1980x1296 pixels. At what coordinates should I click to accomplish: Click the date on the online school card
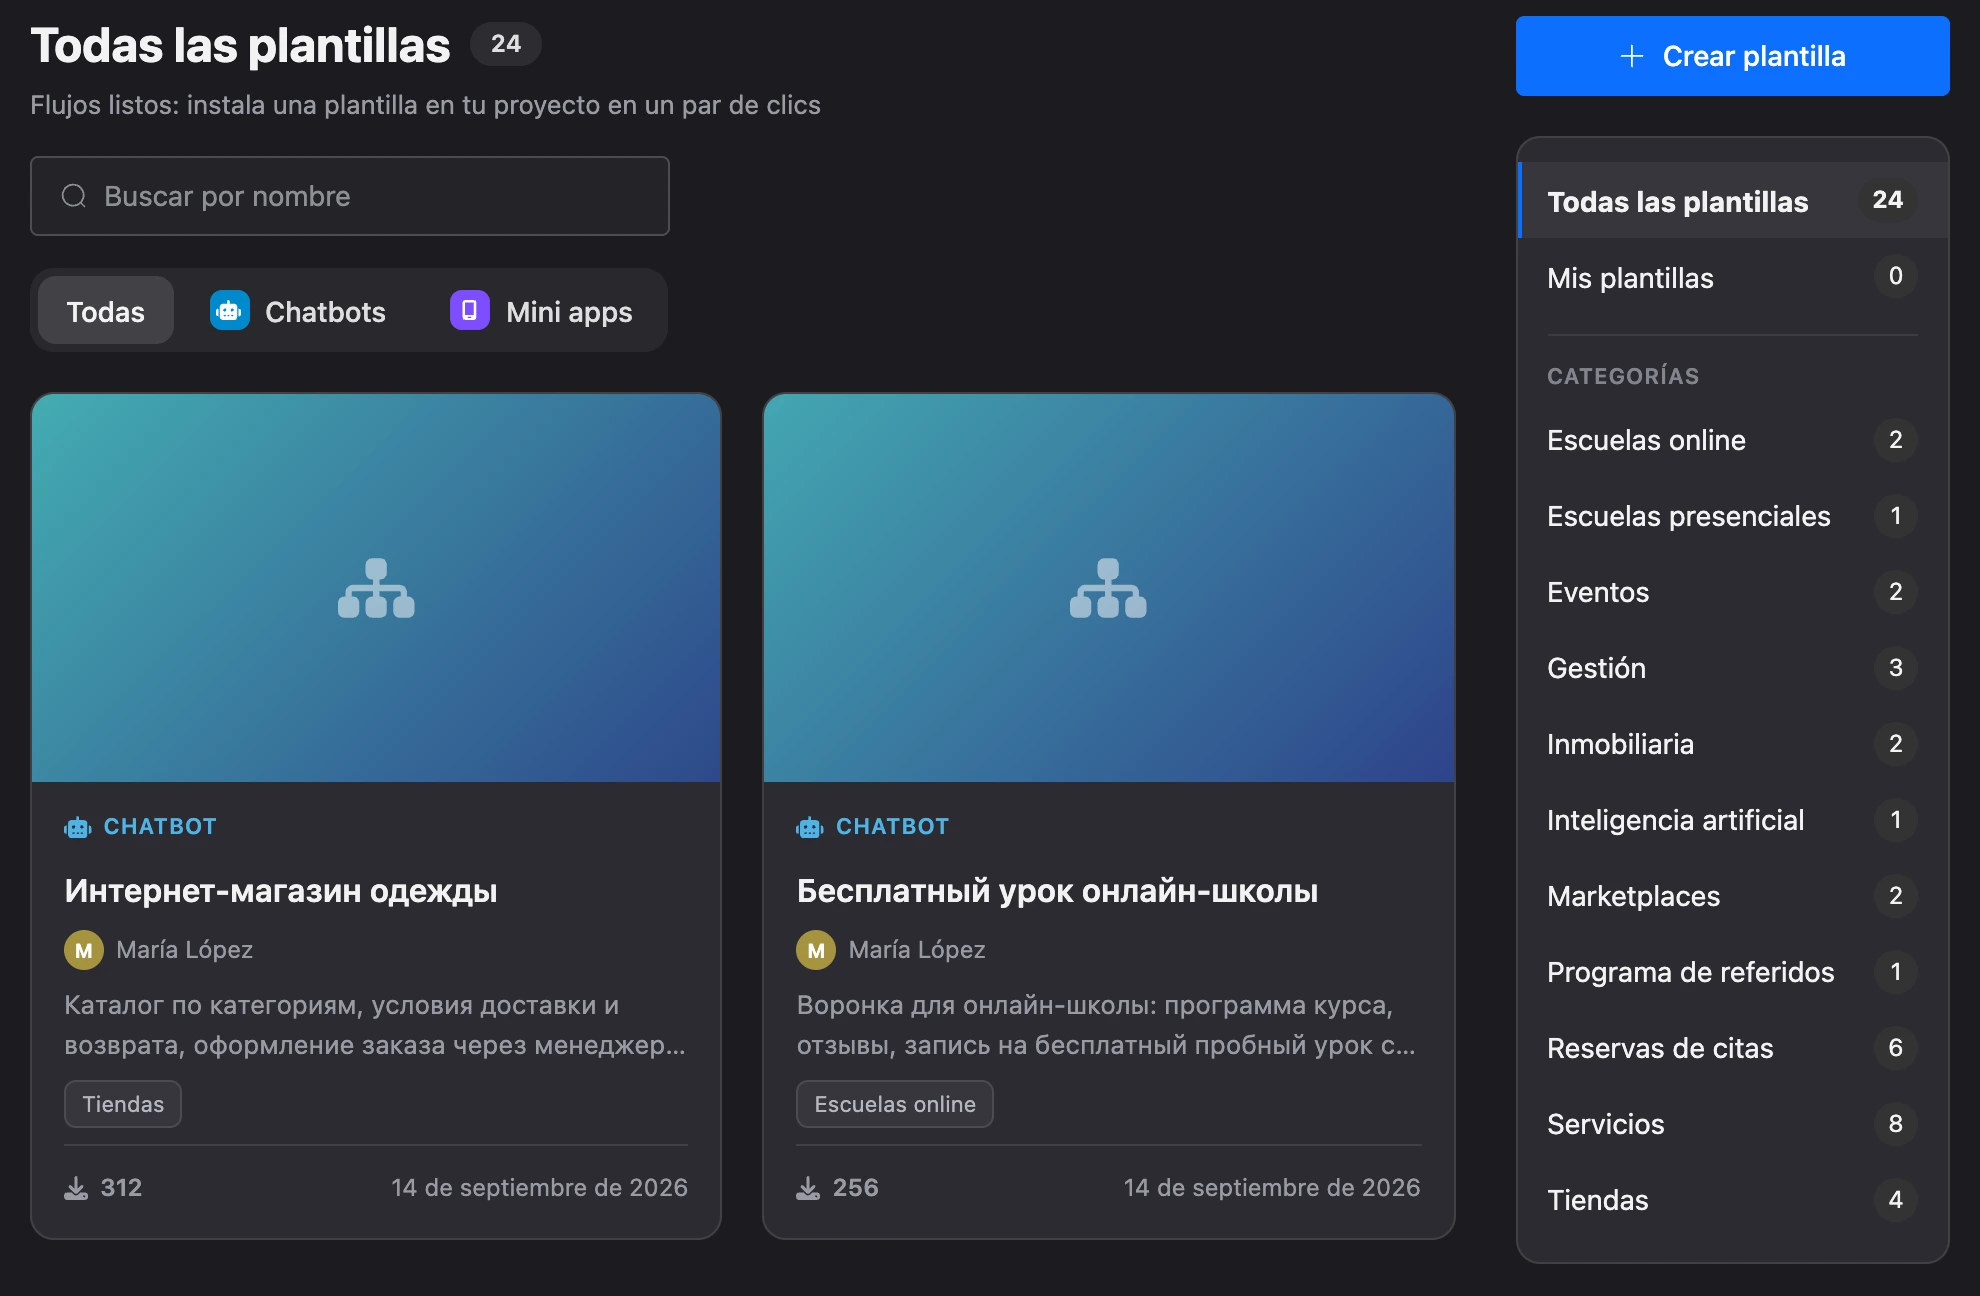pyautogui.click(x=1271, y=1188)
